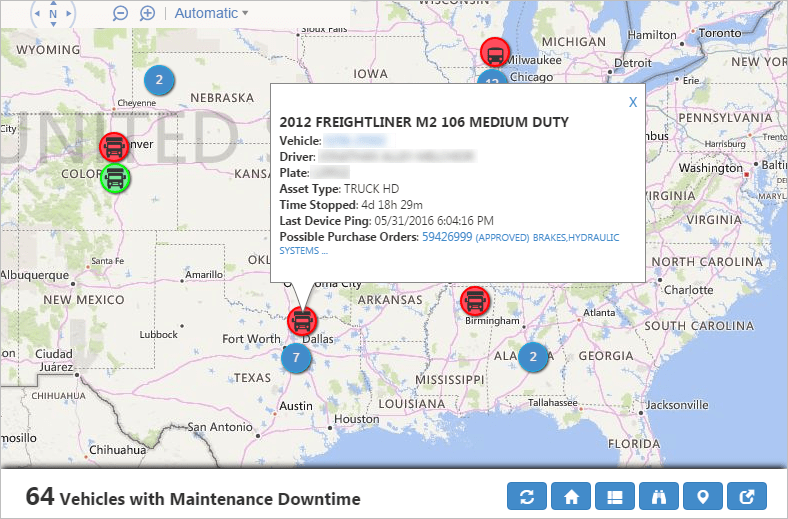The height and width of the screenshot is (519, 788).
Task: Click the Lubbock city label
Action: point(159,335)
